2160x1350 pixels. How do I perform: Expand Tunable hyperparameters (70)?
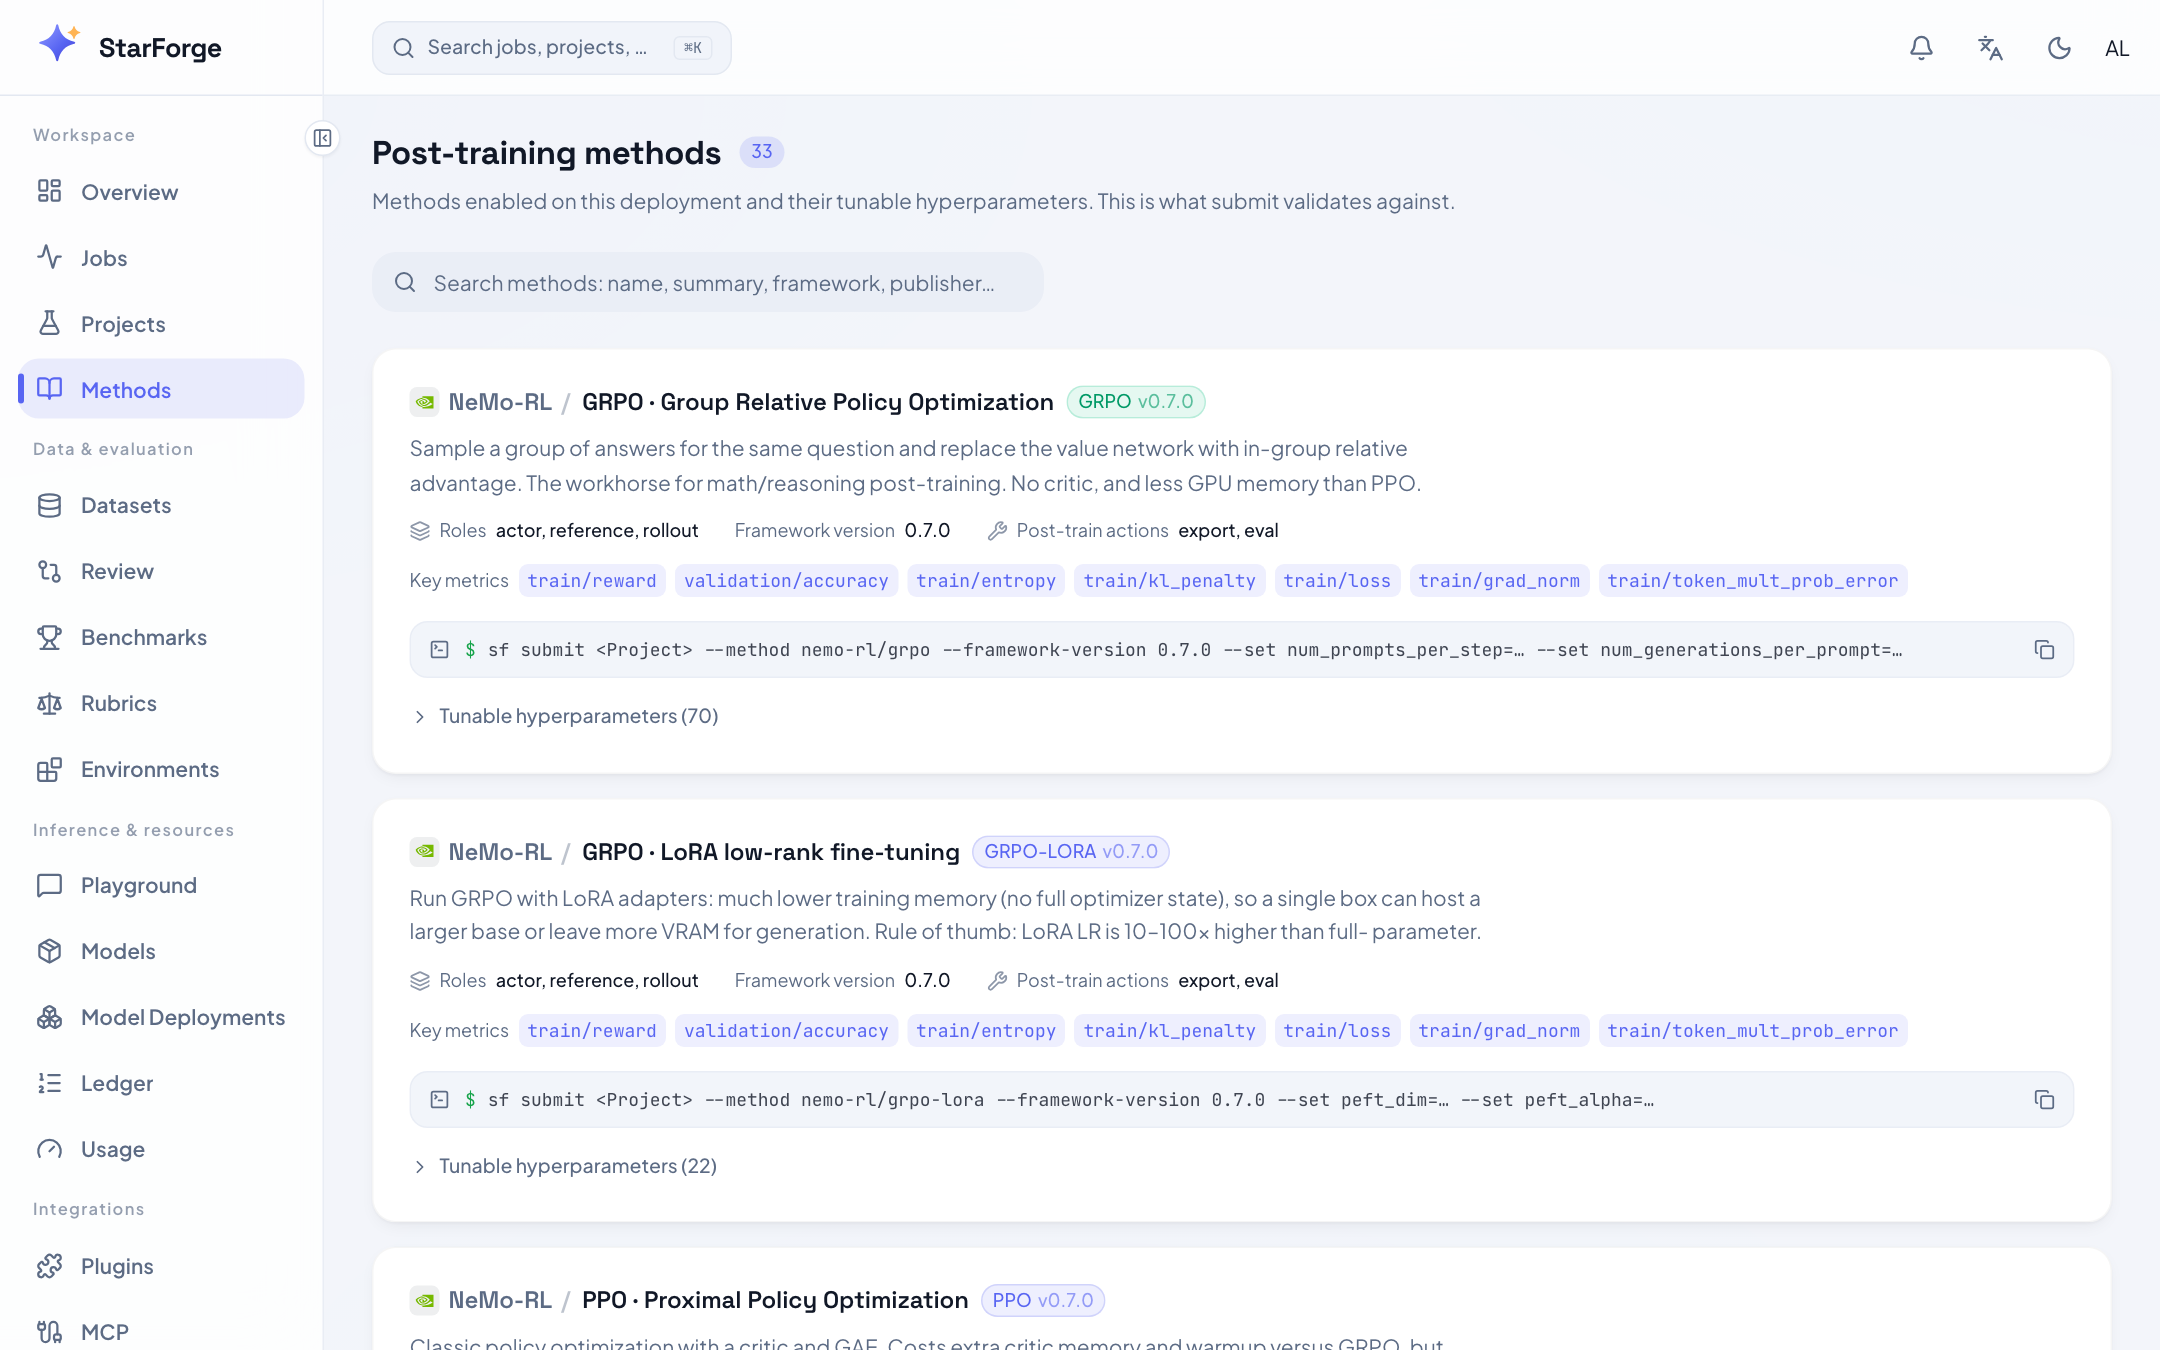pos(566,716)
